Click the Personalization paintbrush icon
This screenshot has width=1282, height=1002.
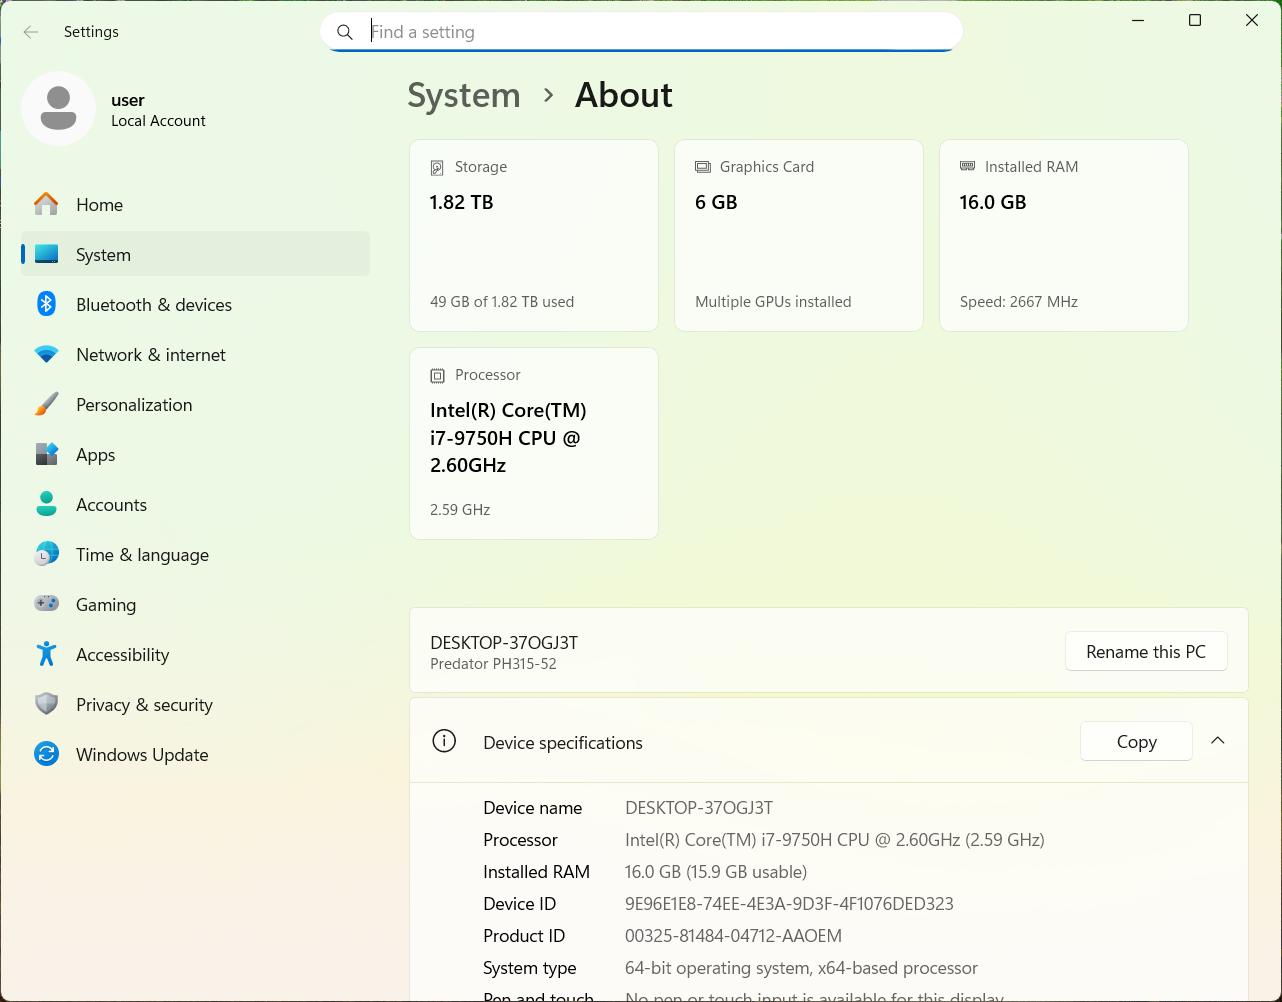pyautogui.click(x=46, y=404)
